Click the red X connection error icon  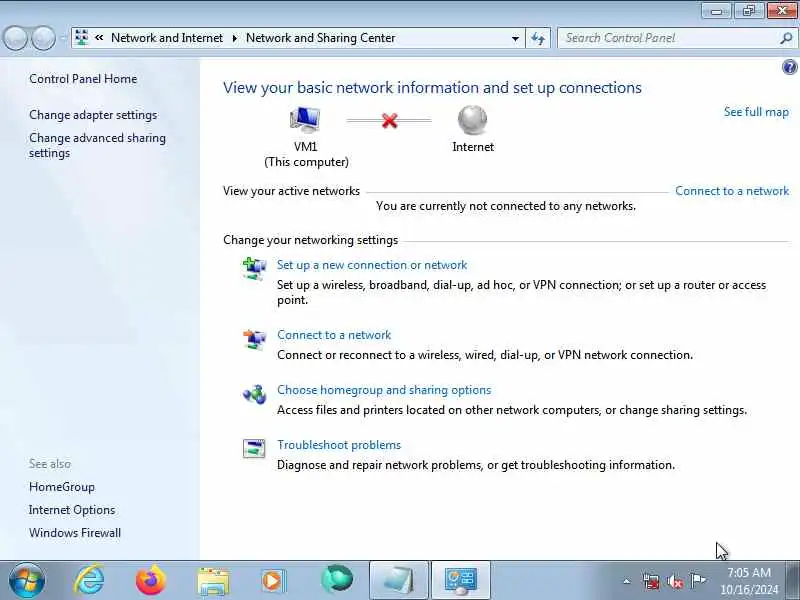point(389,121)
